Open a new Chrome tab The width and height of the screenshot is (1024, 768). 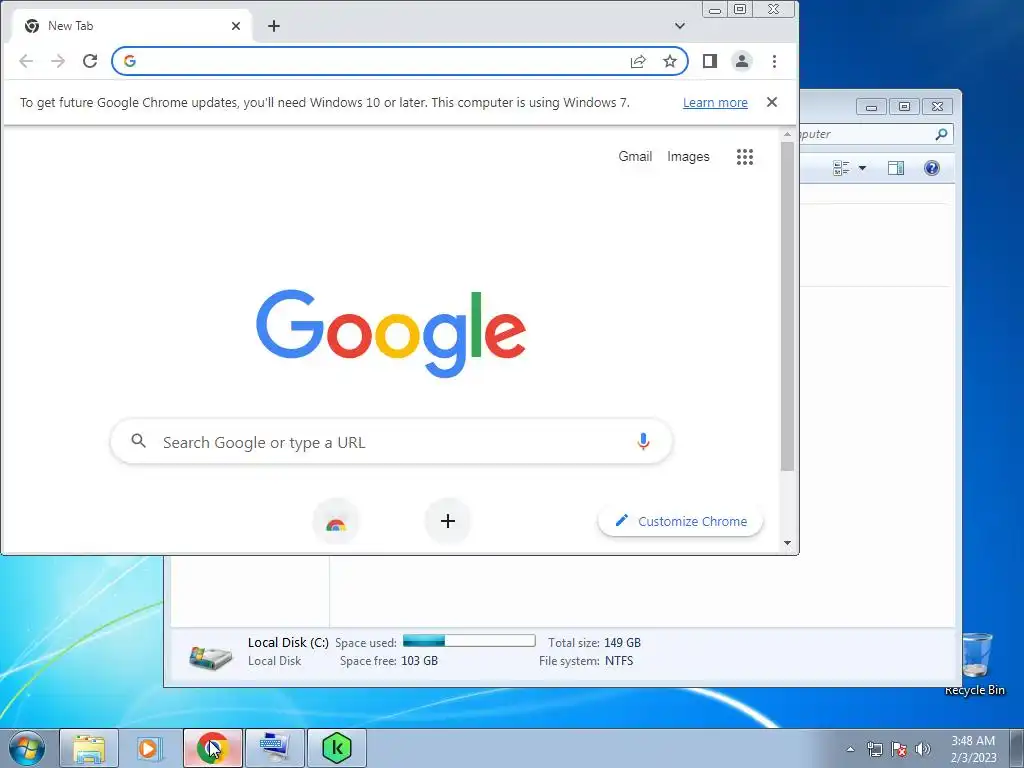pyautogui.click(x=274, y=26)
